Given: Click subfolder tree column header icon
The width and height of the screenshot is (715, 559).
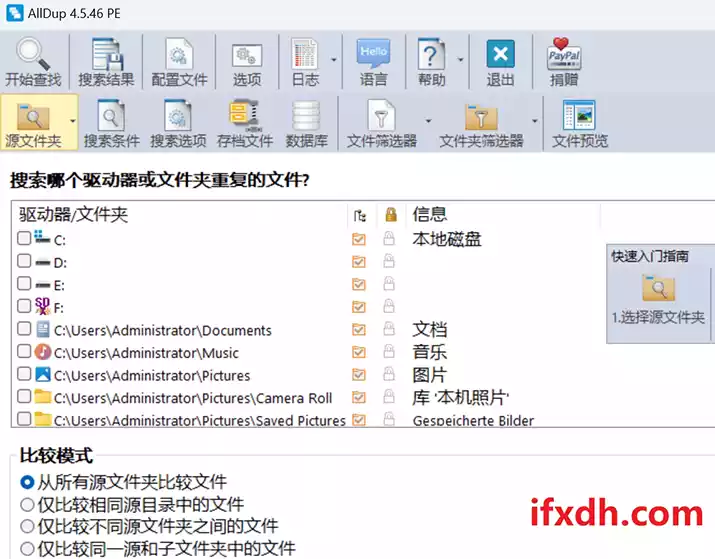Looking at the screenshot, I should [360, 215].
